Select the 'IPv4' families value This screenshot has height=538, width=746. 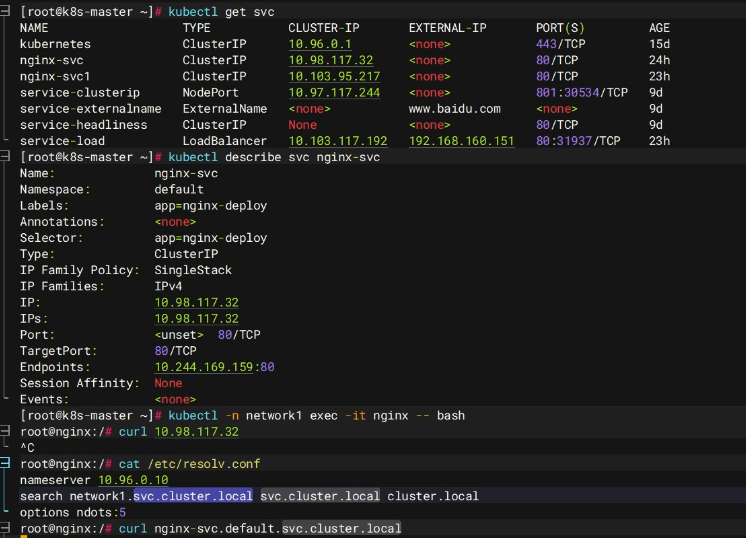pos(168,286)
